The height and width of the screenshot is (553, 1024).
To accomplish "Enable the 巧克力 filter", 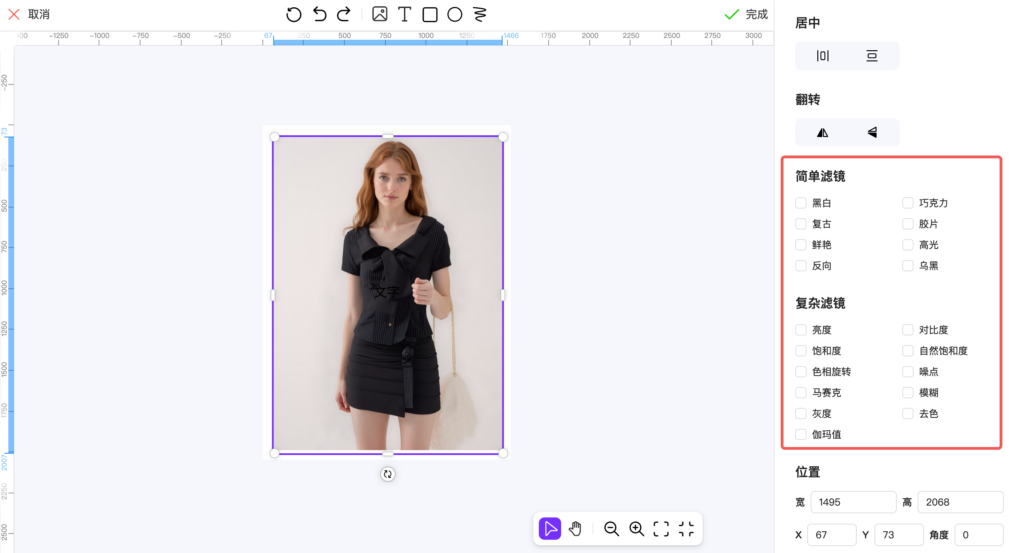I will click(908, 203).
